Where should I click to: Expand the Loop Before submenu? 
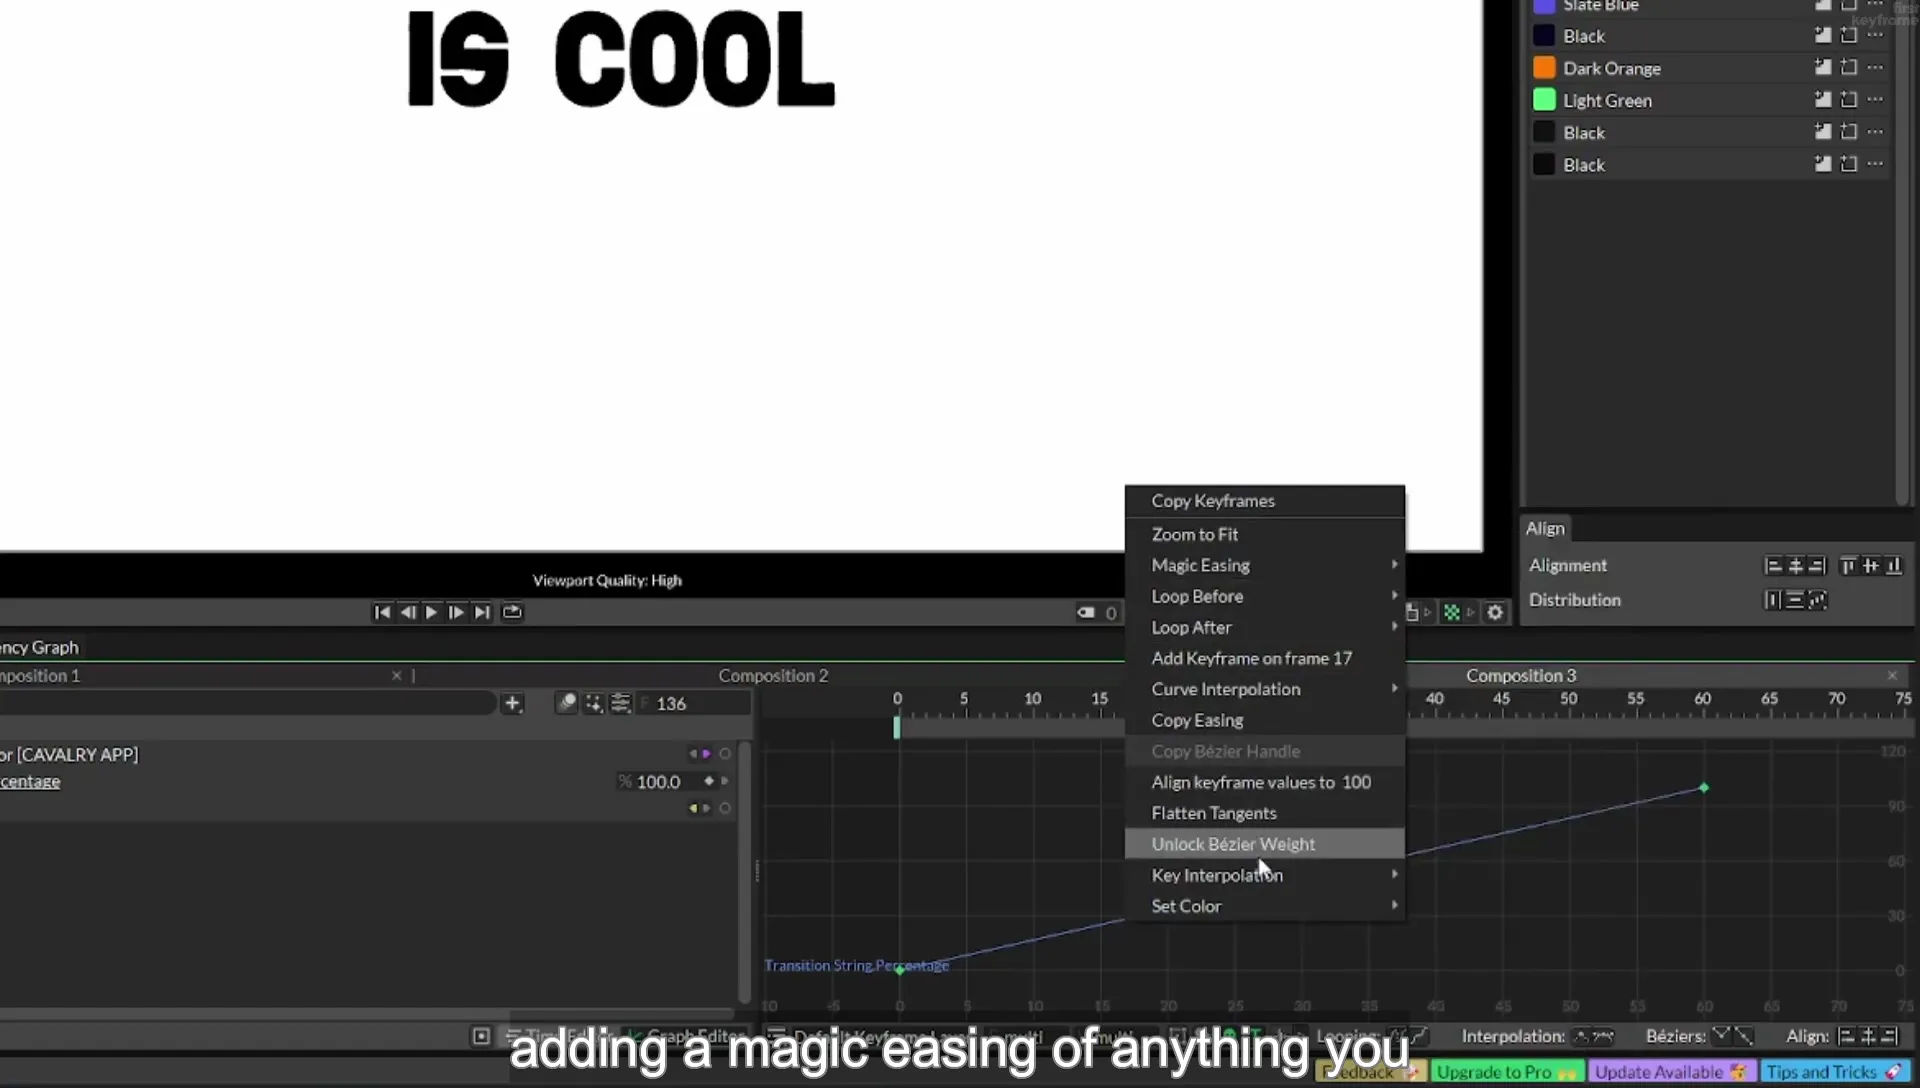[1265, 596]
